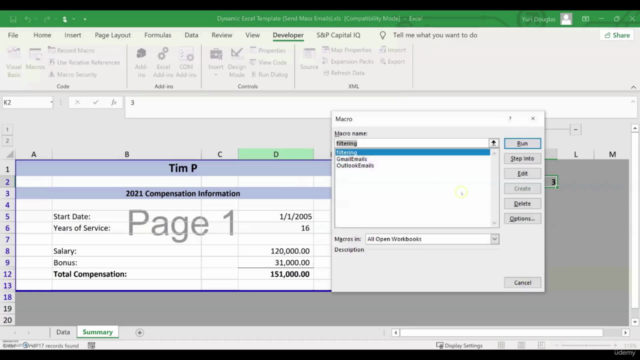Click Macro dialog help question mark

click(510, 119)
